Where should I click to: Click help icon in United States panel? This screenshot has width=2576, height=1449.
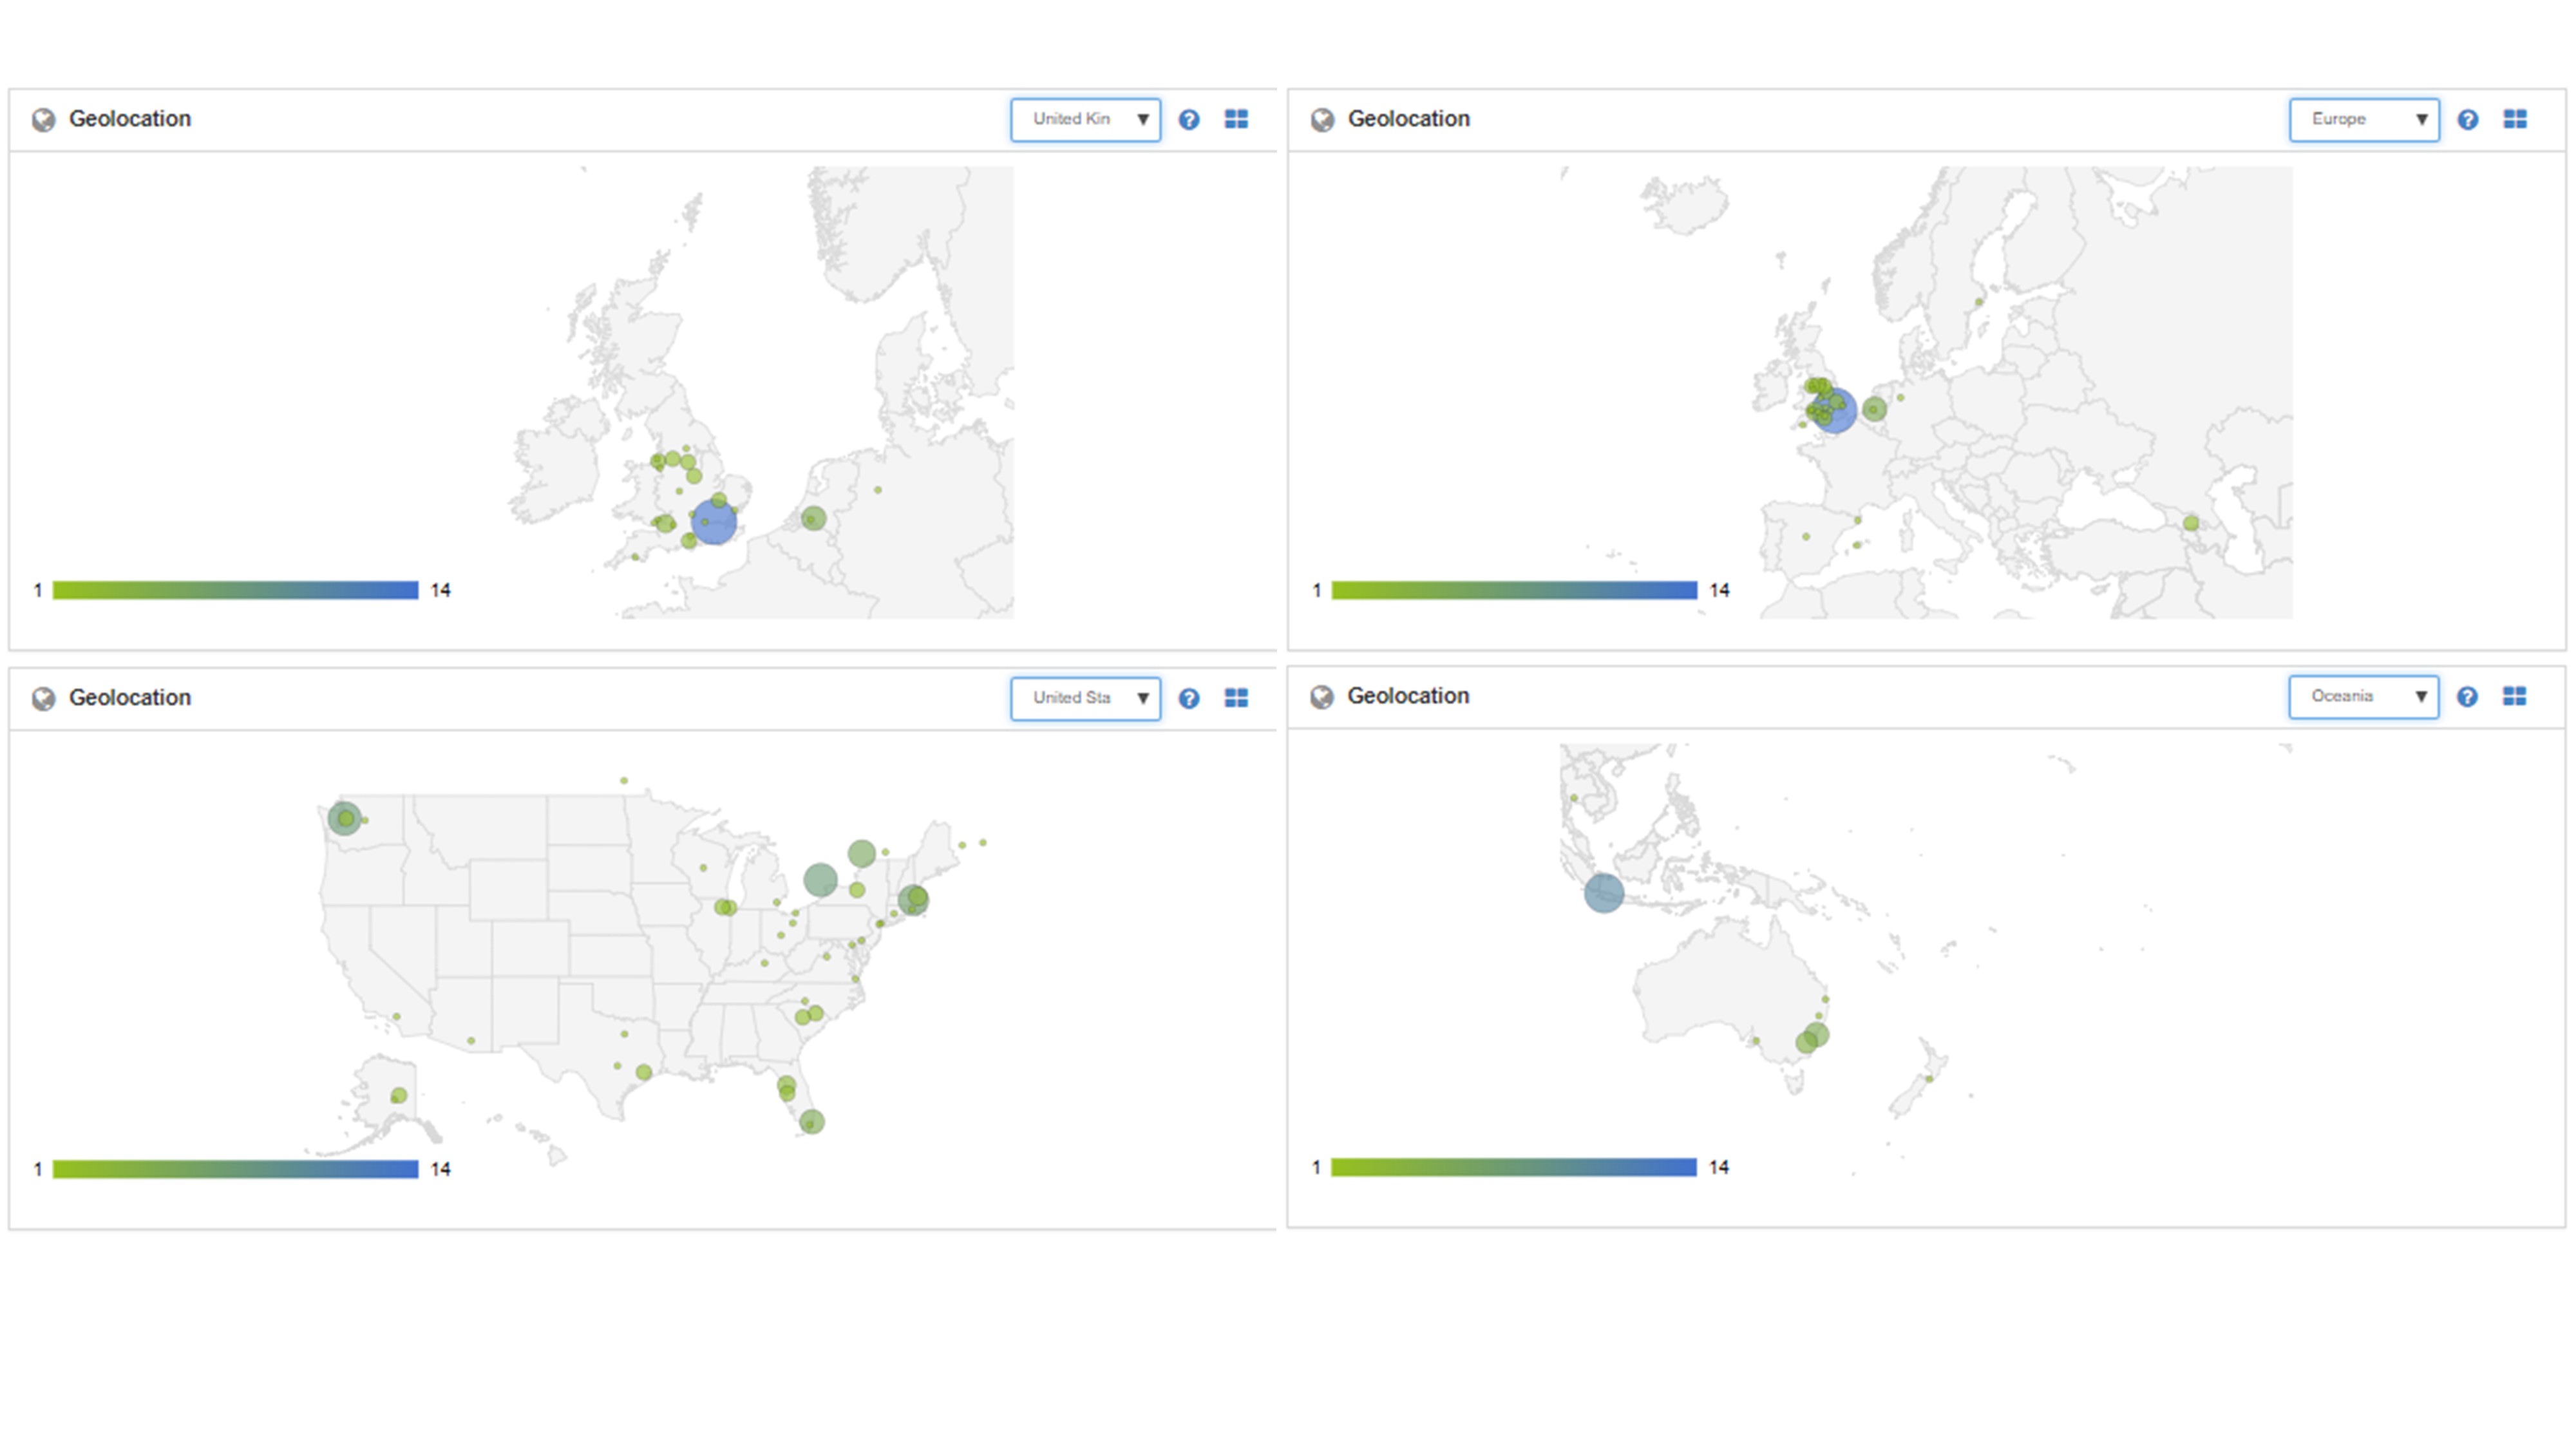pos(1188,699)
